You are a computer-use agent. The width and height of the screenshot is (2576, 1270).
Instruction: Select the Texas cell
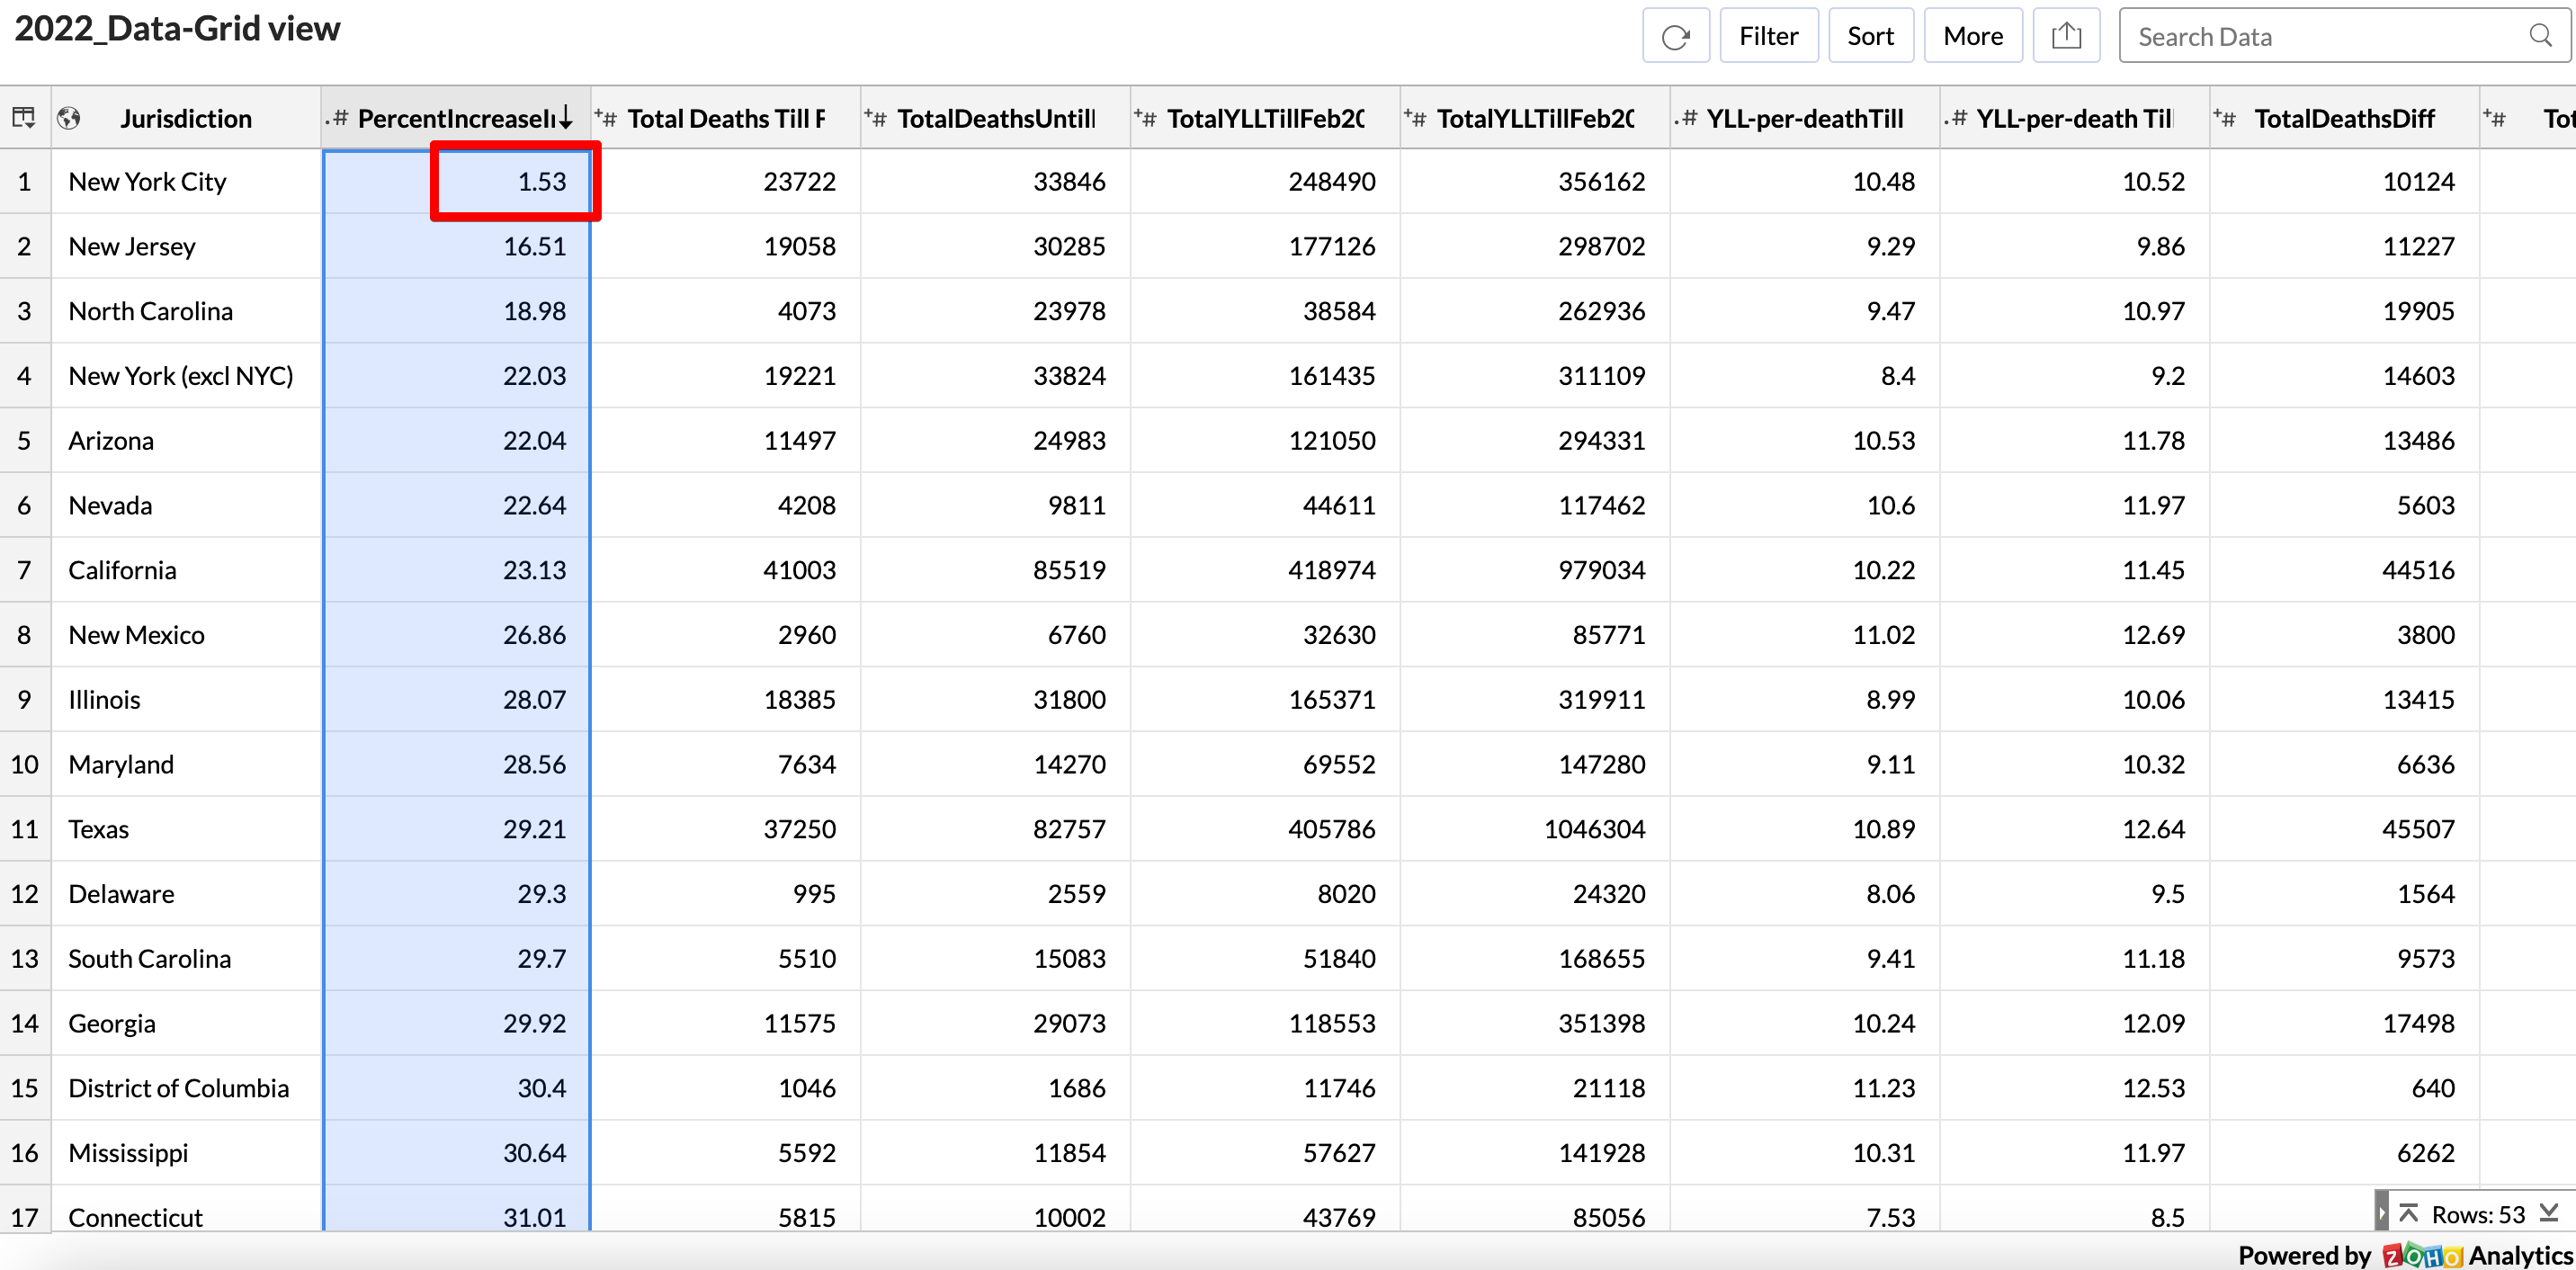click(x=186, y=829)
